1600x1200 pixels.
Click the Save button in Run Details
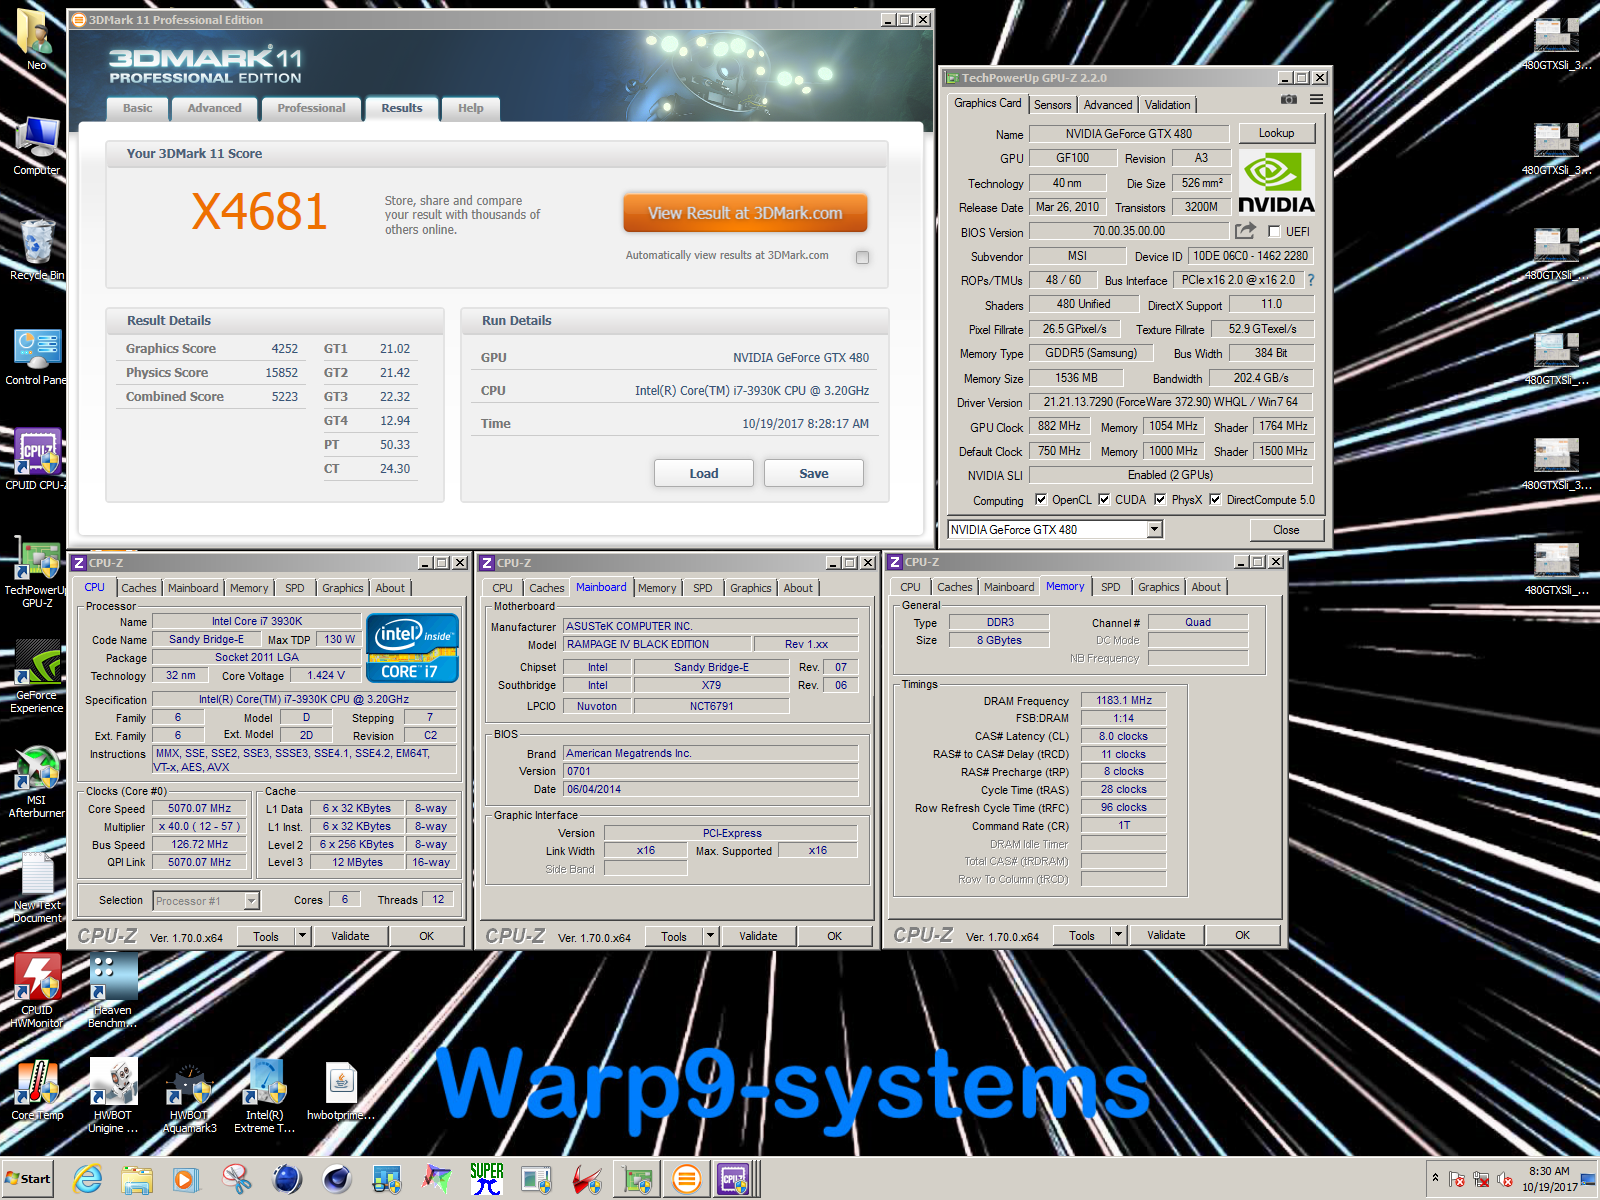tap(814, 473)
